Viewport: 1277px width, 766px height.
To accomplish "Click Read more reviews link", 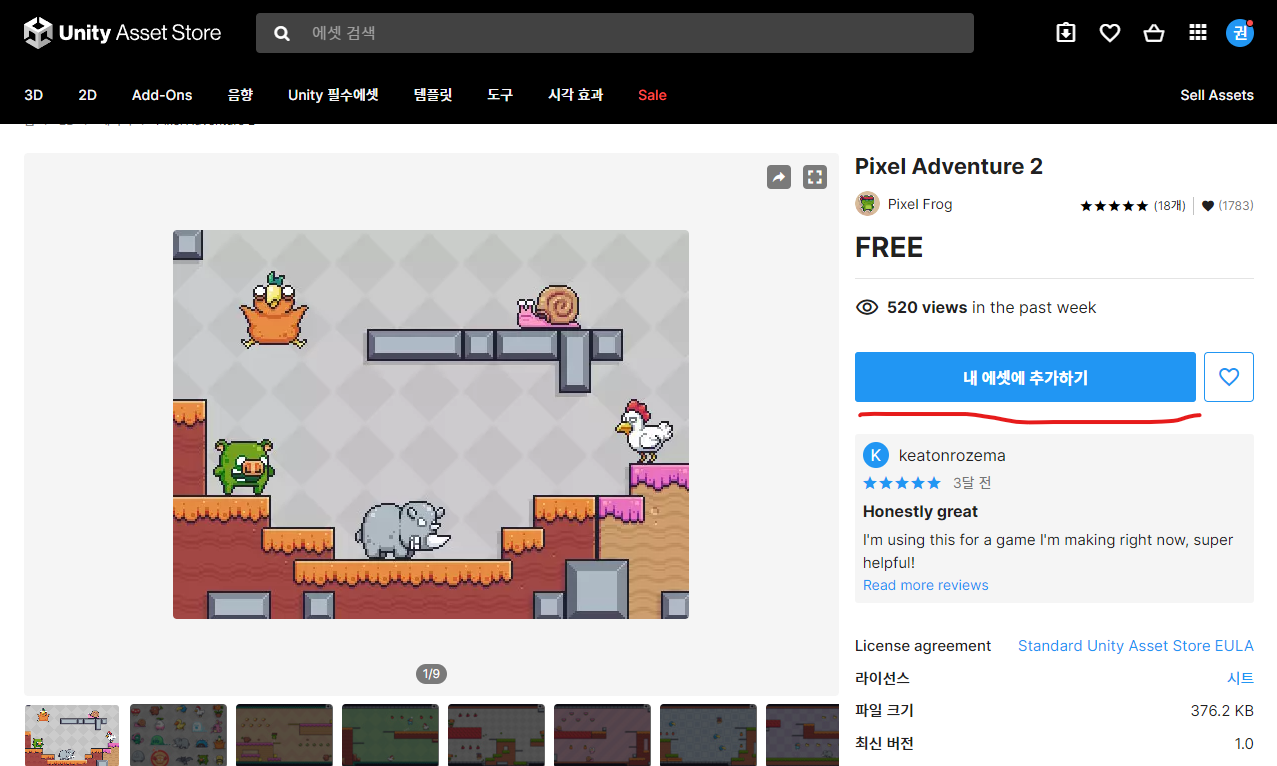I will 926,585.
